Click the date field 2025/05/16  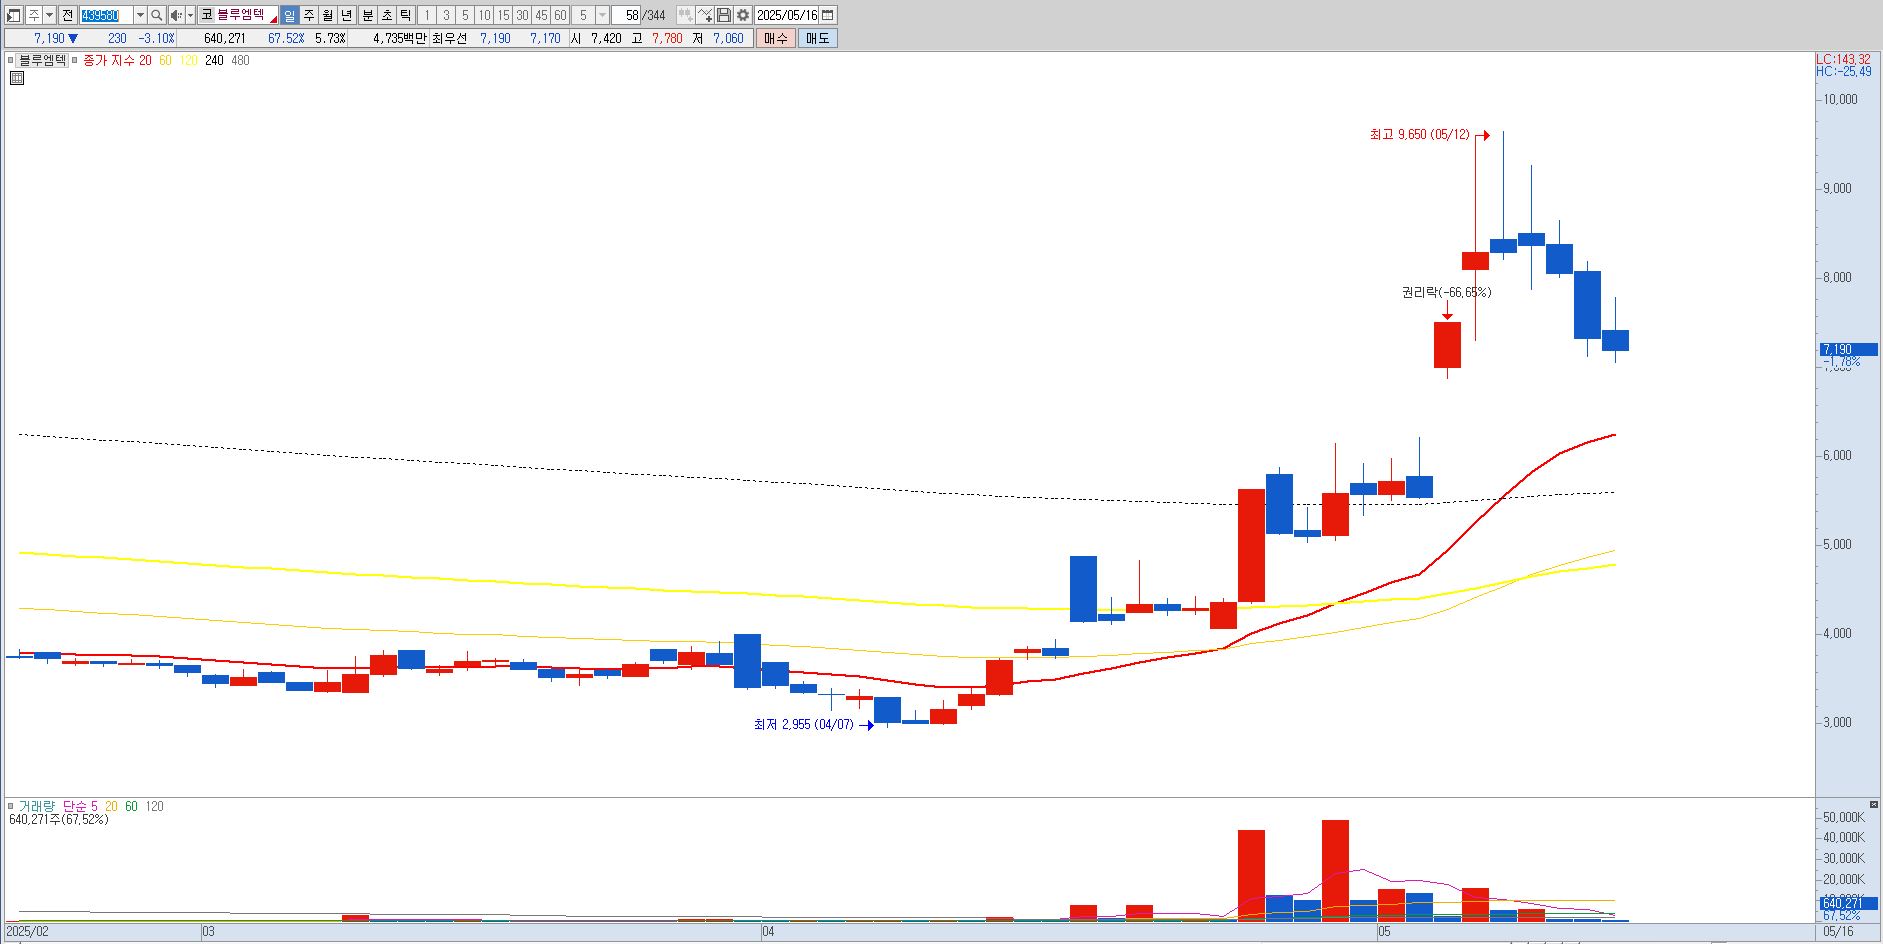click(x=787, y=15)
